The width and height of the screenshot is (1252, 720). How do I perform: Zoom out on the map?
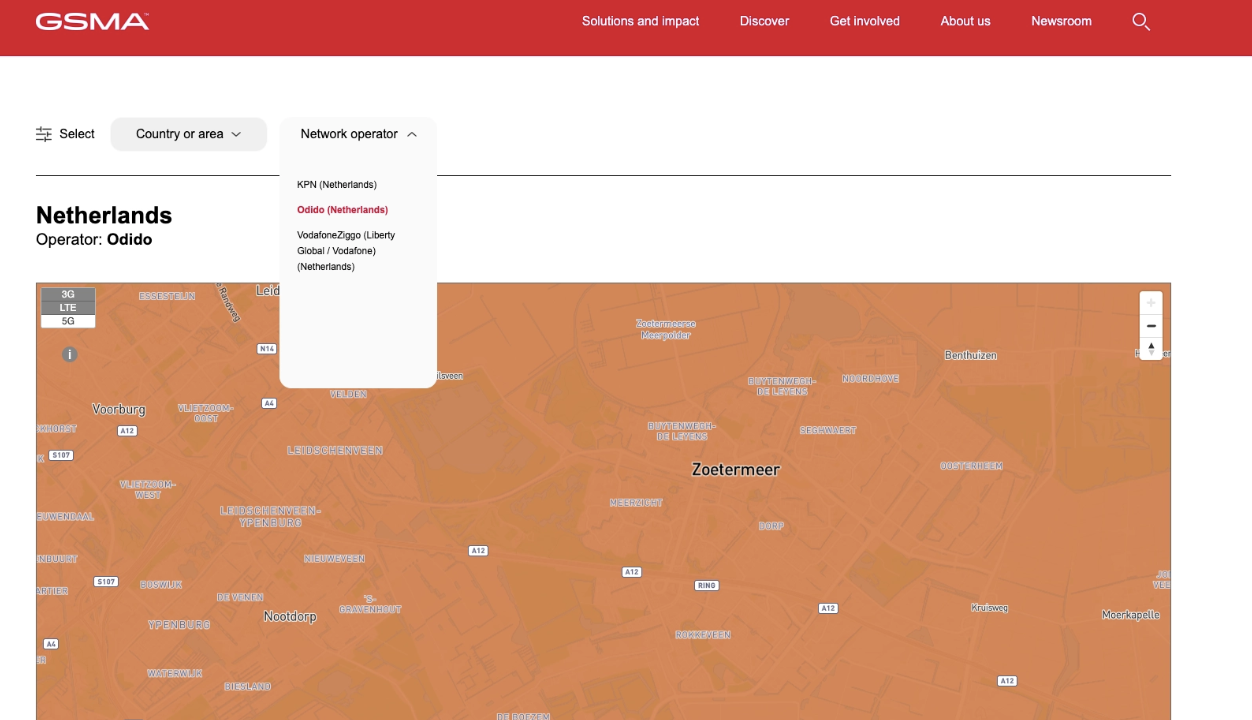coord(1151,326)
